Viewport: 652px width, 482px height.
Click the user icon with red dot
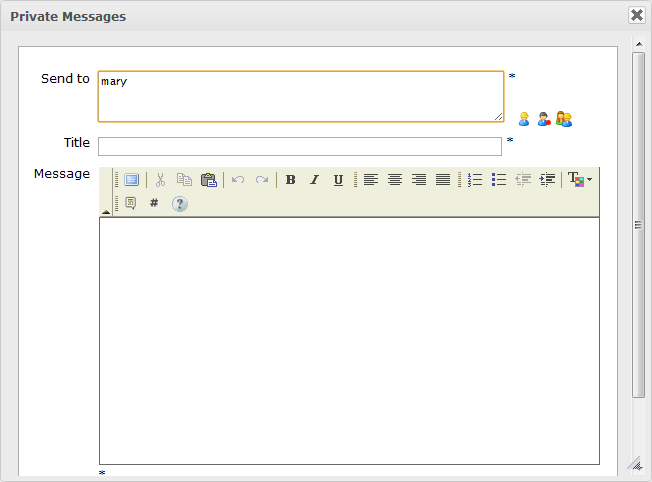click(543, 119)
